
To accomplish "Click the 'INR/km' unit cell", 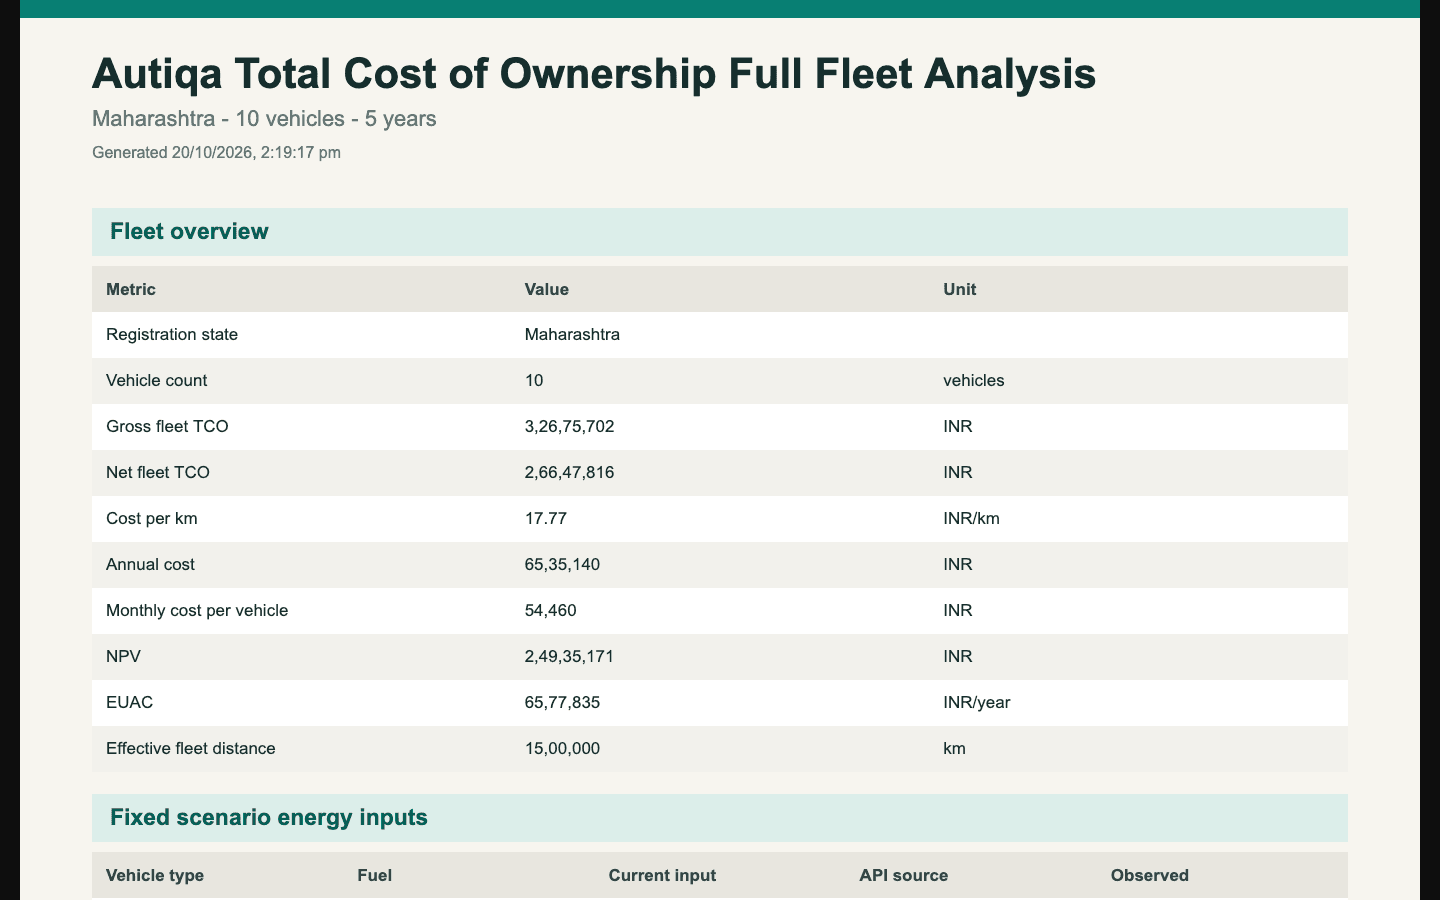I will [x=971, y=519].
